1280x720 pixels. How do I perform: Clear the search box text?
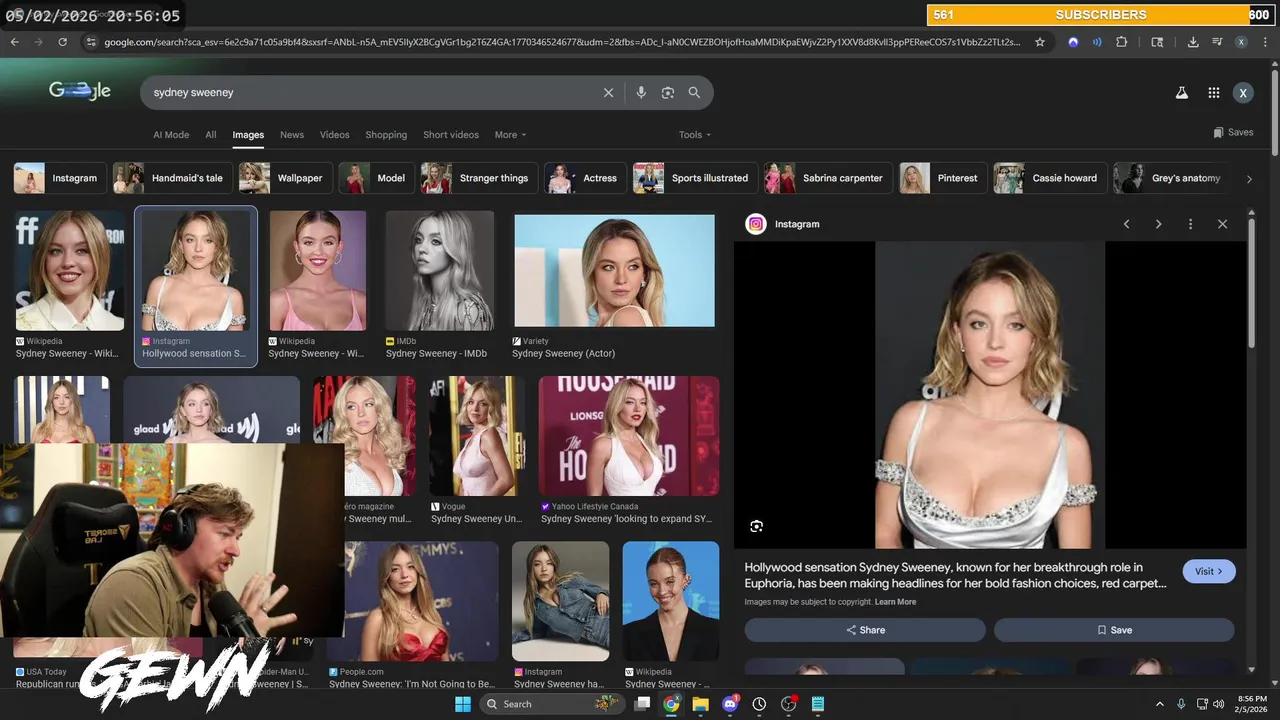pos(608,92)
